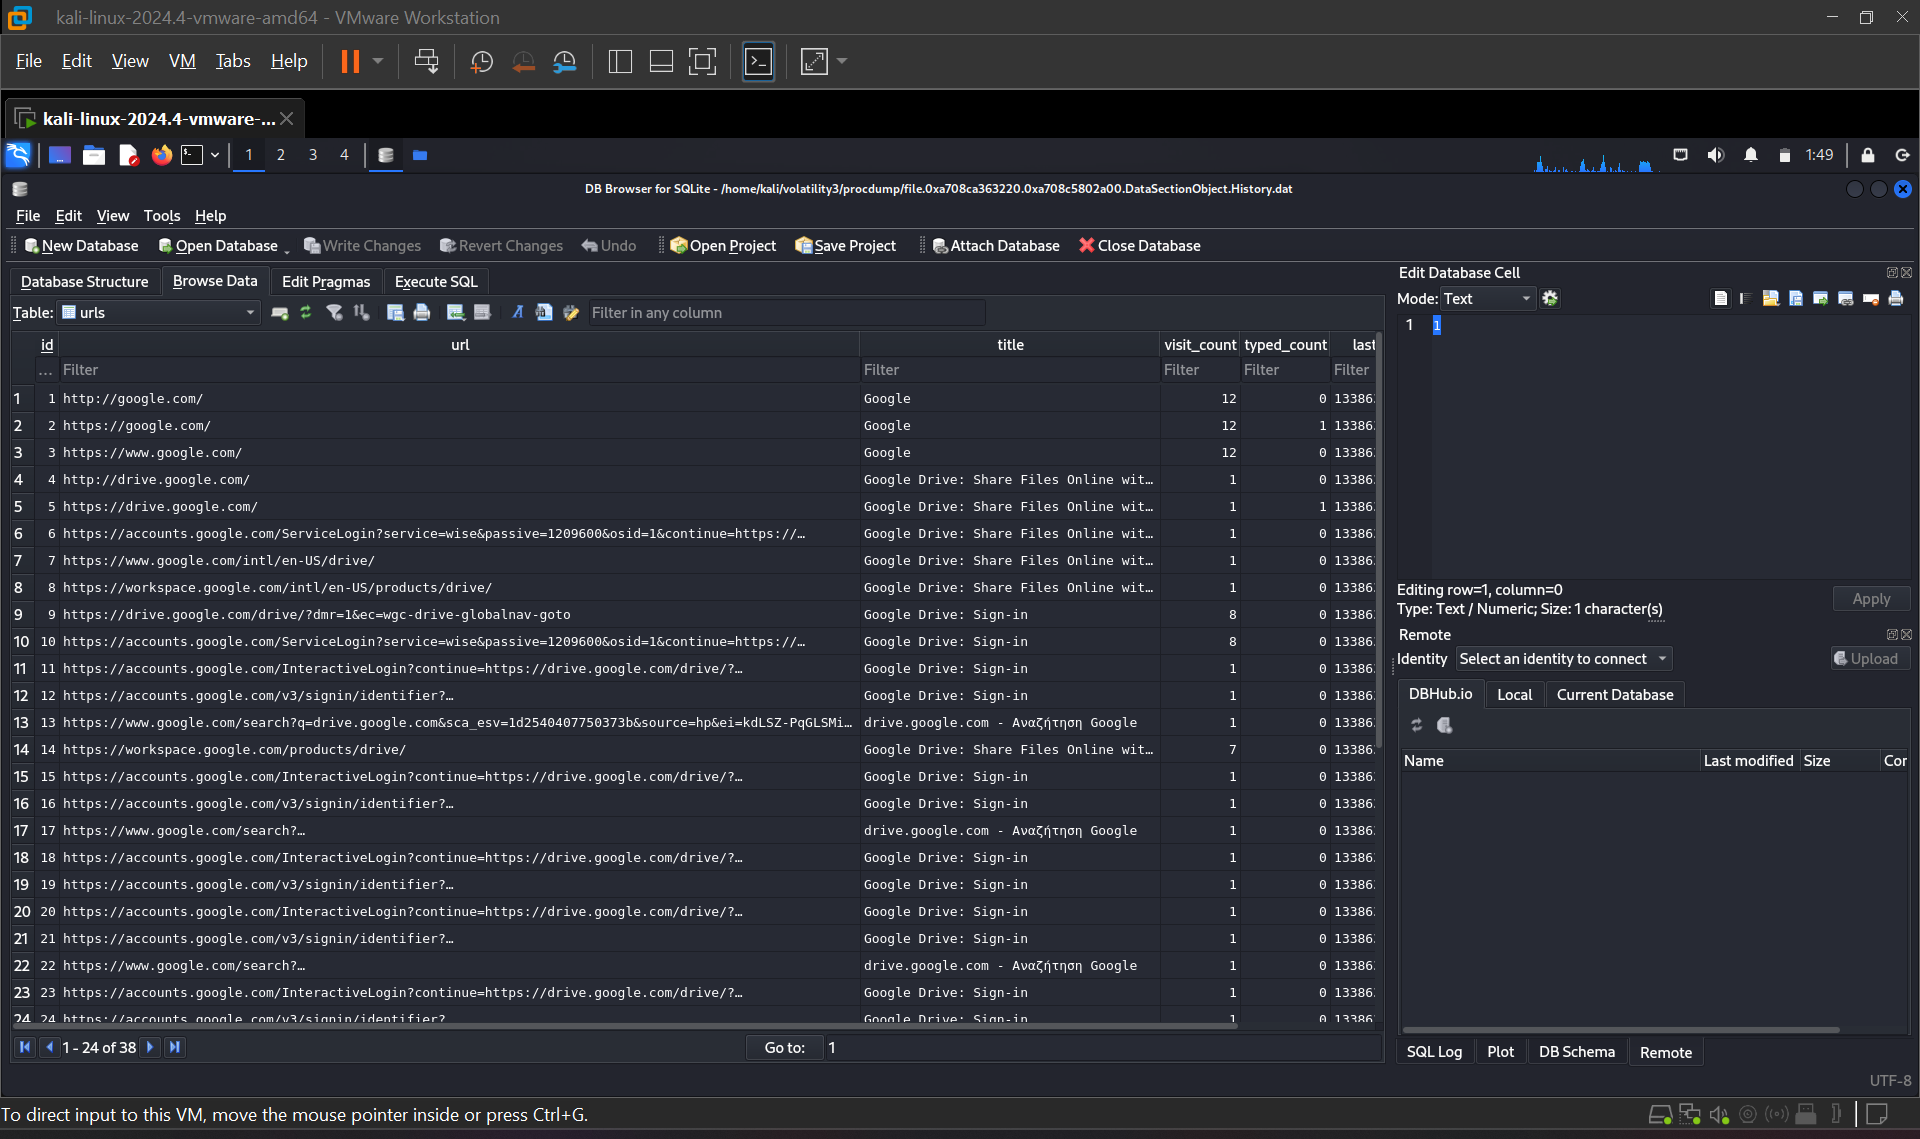Image resolution: width=1920 pixels, height=1139 pixels.
Task: Select the Current Database remote tab
Action: coord(1615,695)
